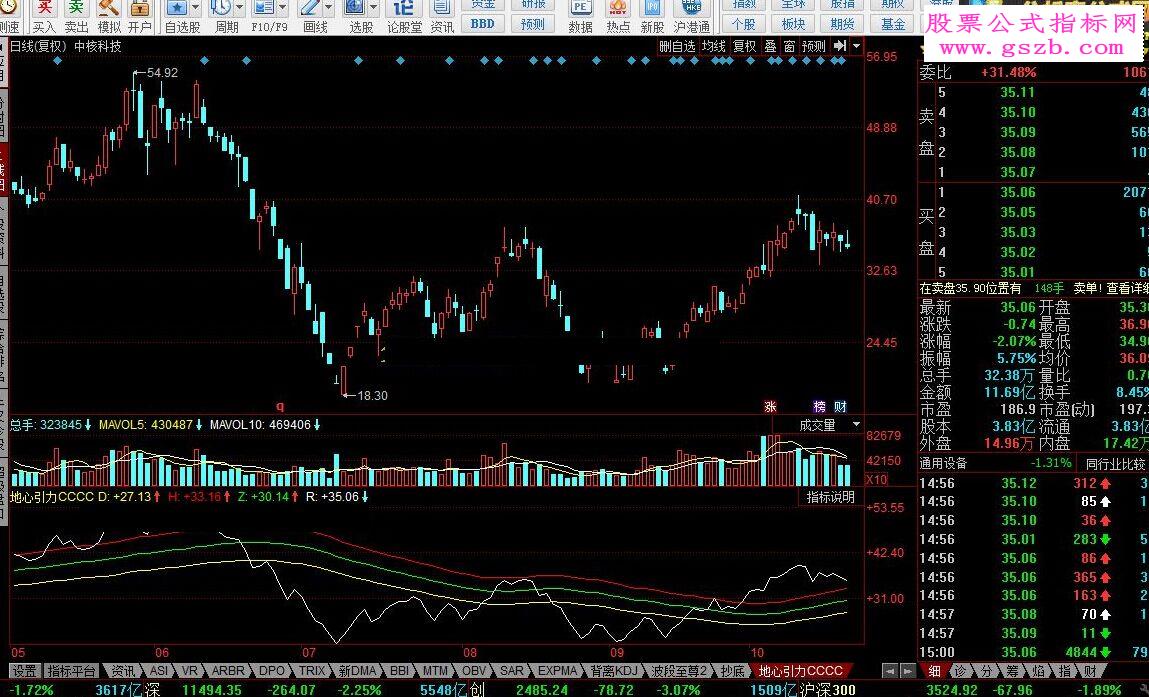
Task: Click the X10 volume scale label
Action: coord(877,479)
